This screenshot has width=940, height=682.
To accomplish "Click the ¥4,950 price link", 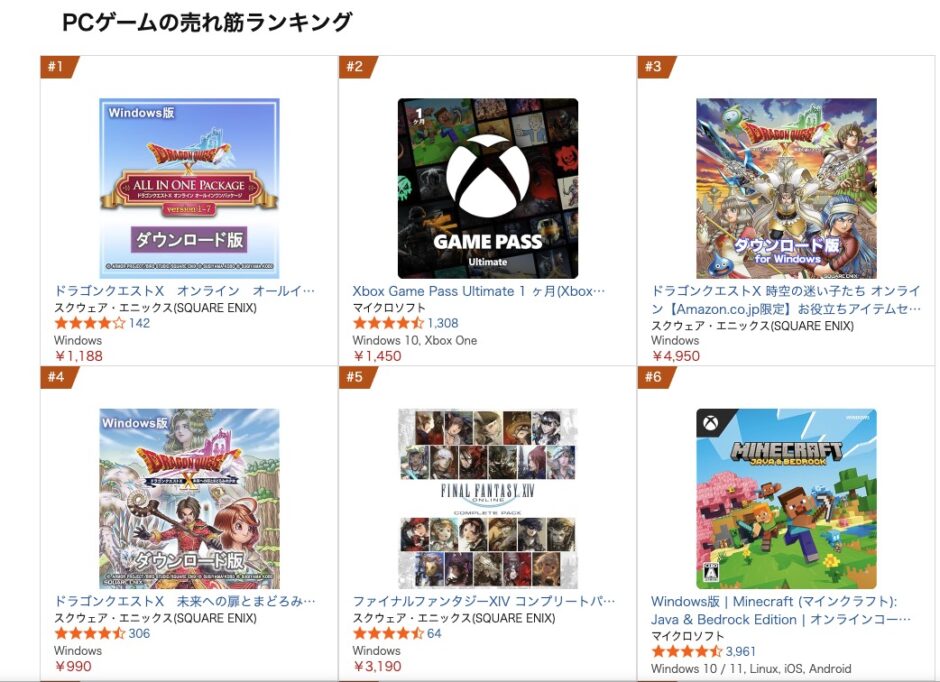I will tap(676, 356).
